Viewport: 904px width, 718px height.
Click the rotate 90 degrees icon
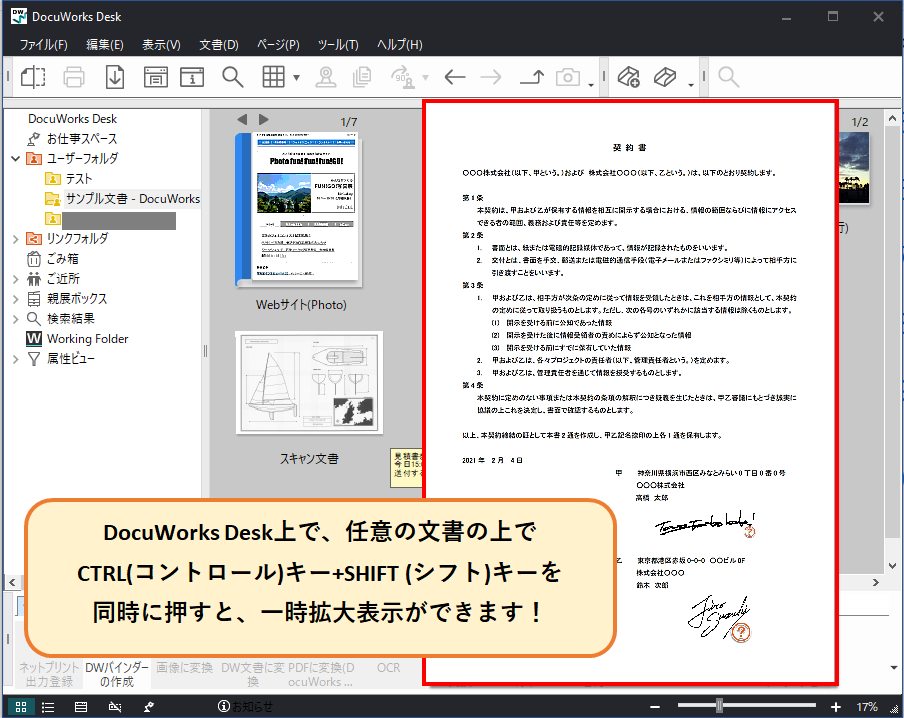404,77
